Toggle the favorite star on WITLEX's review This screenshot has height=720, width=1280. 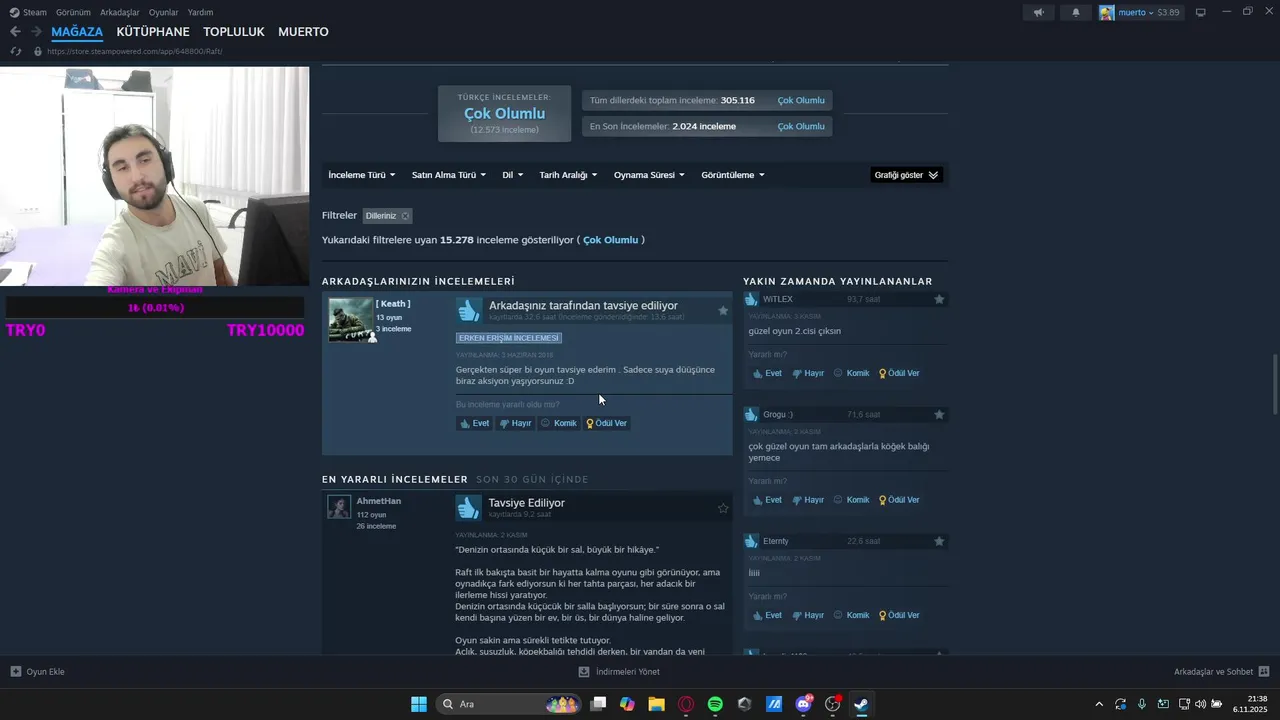point(939,299)
